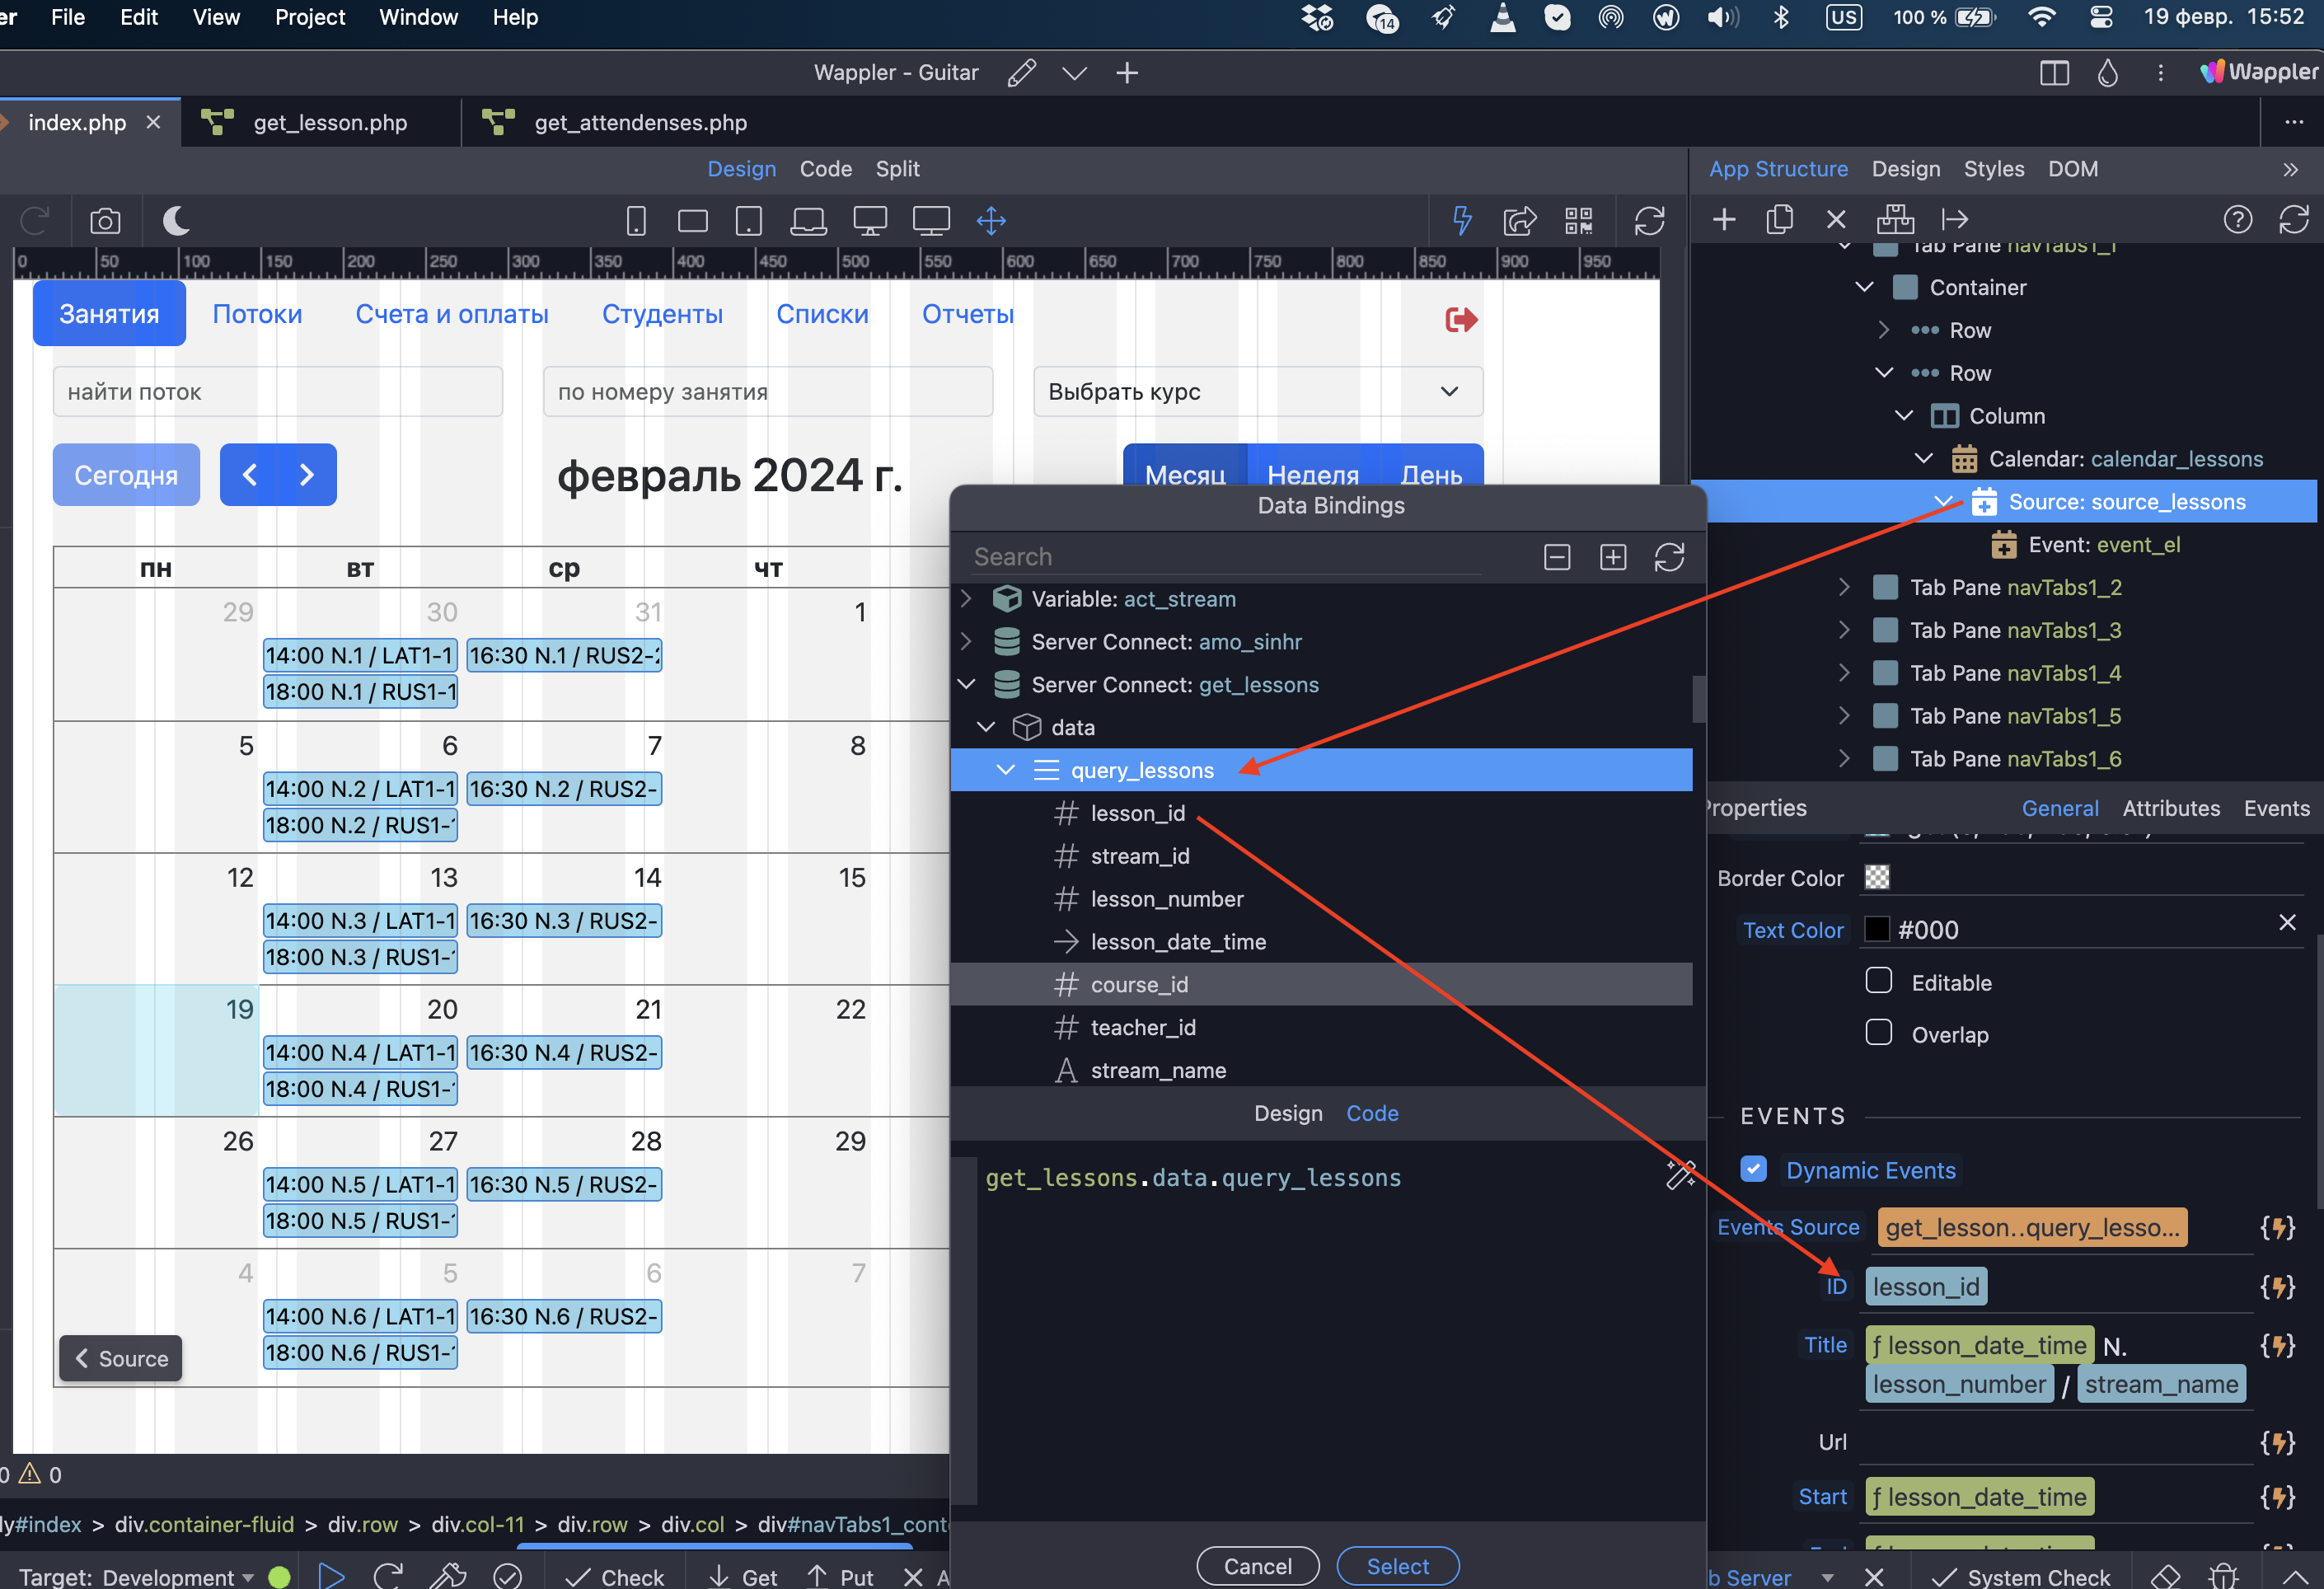Open App Structure help icon
This screenshot has width=2324, height=1589.
[x=2238, y=220]
